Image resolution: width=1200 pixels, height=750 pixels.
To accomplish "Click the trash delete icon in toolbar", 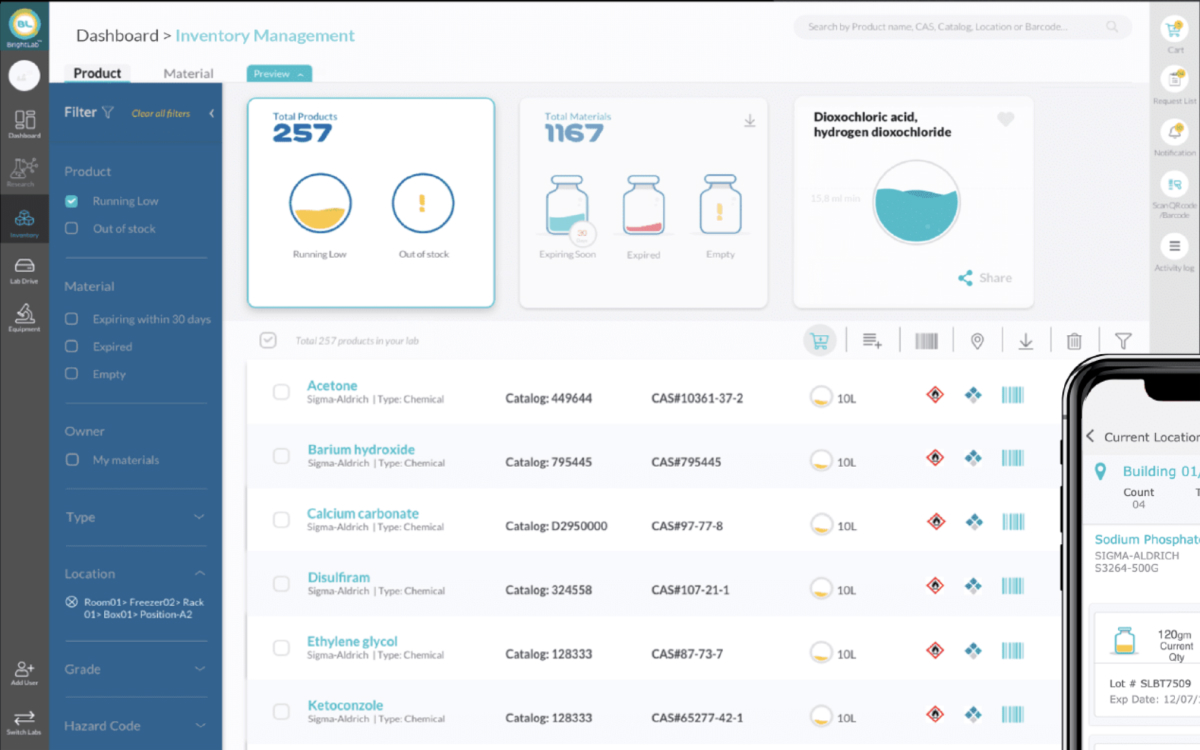I will click(1074, 341).
